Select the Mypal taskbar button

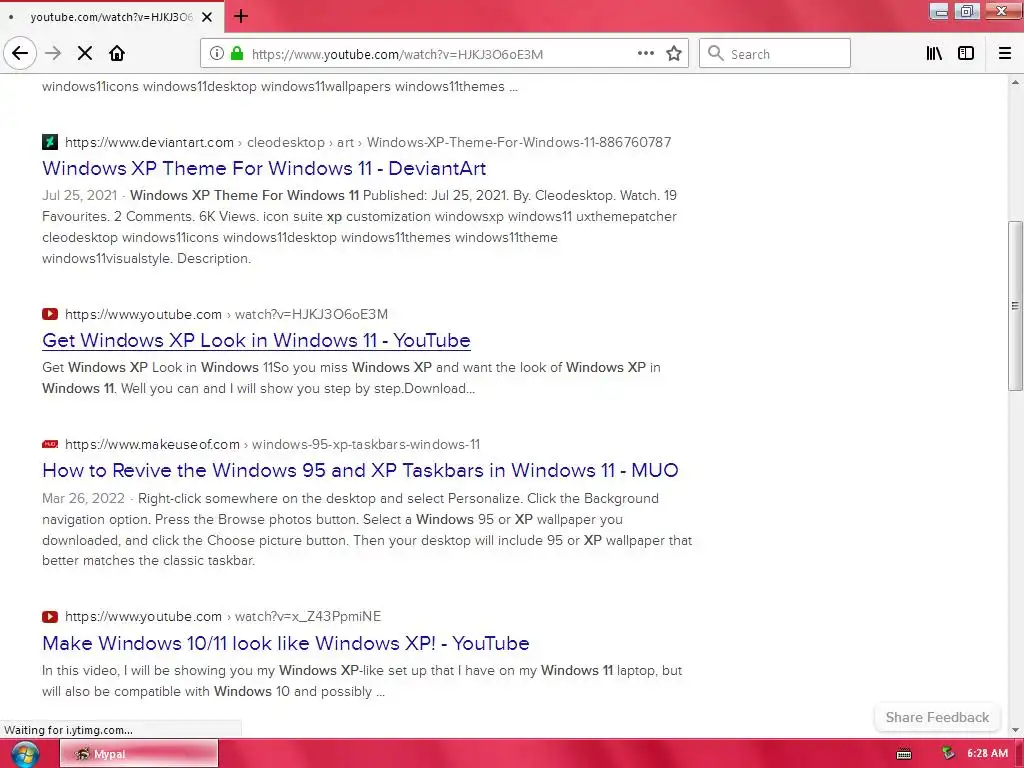[138, 754]
